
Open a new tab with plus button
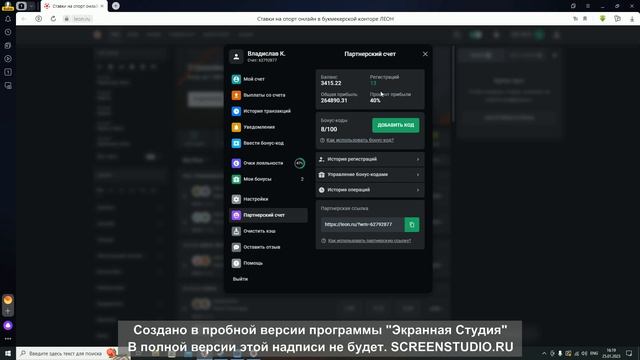tap(116, 6)
